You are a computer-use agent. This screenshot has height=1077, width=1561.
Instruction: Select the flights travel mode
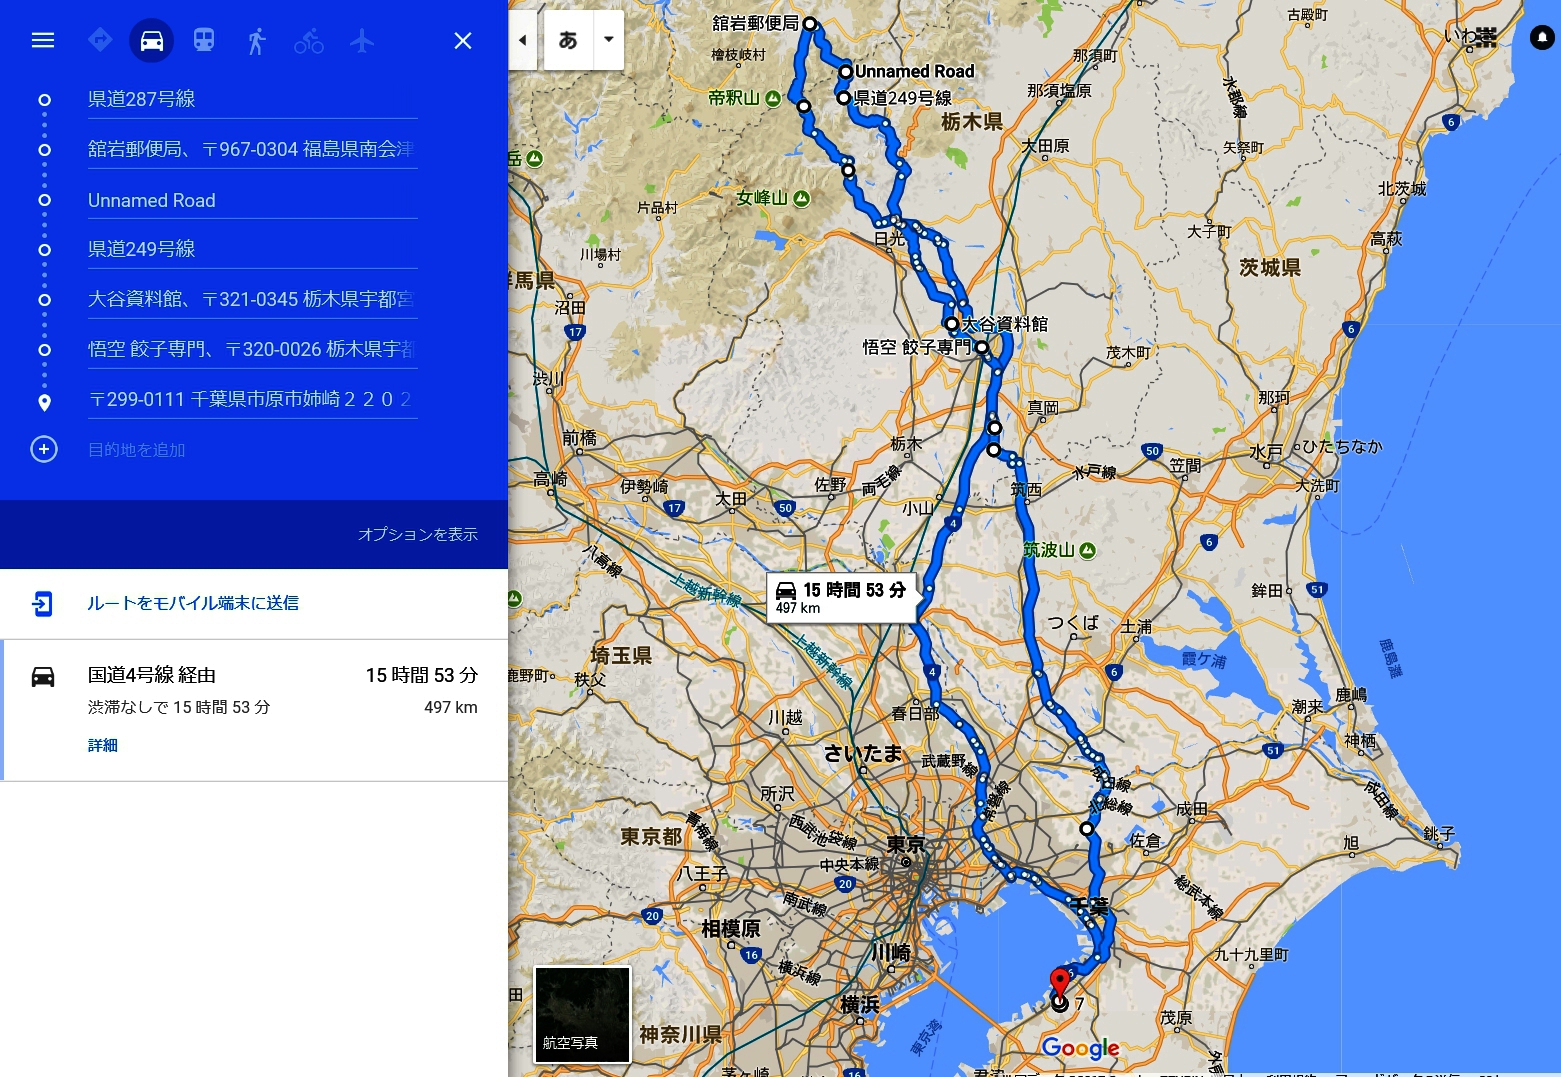click(x=362, y=40)
